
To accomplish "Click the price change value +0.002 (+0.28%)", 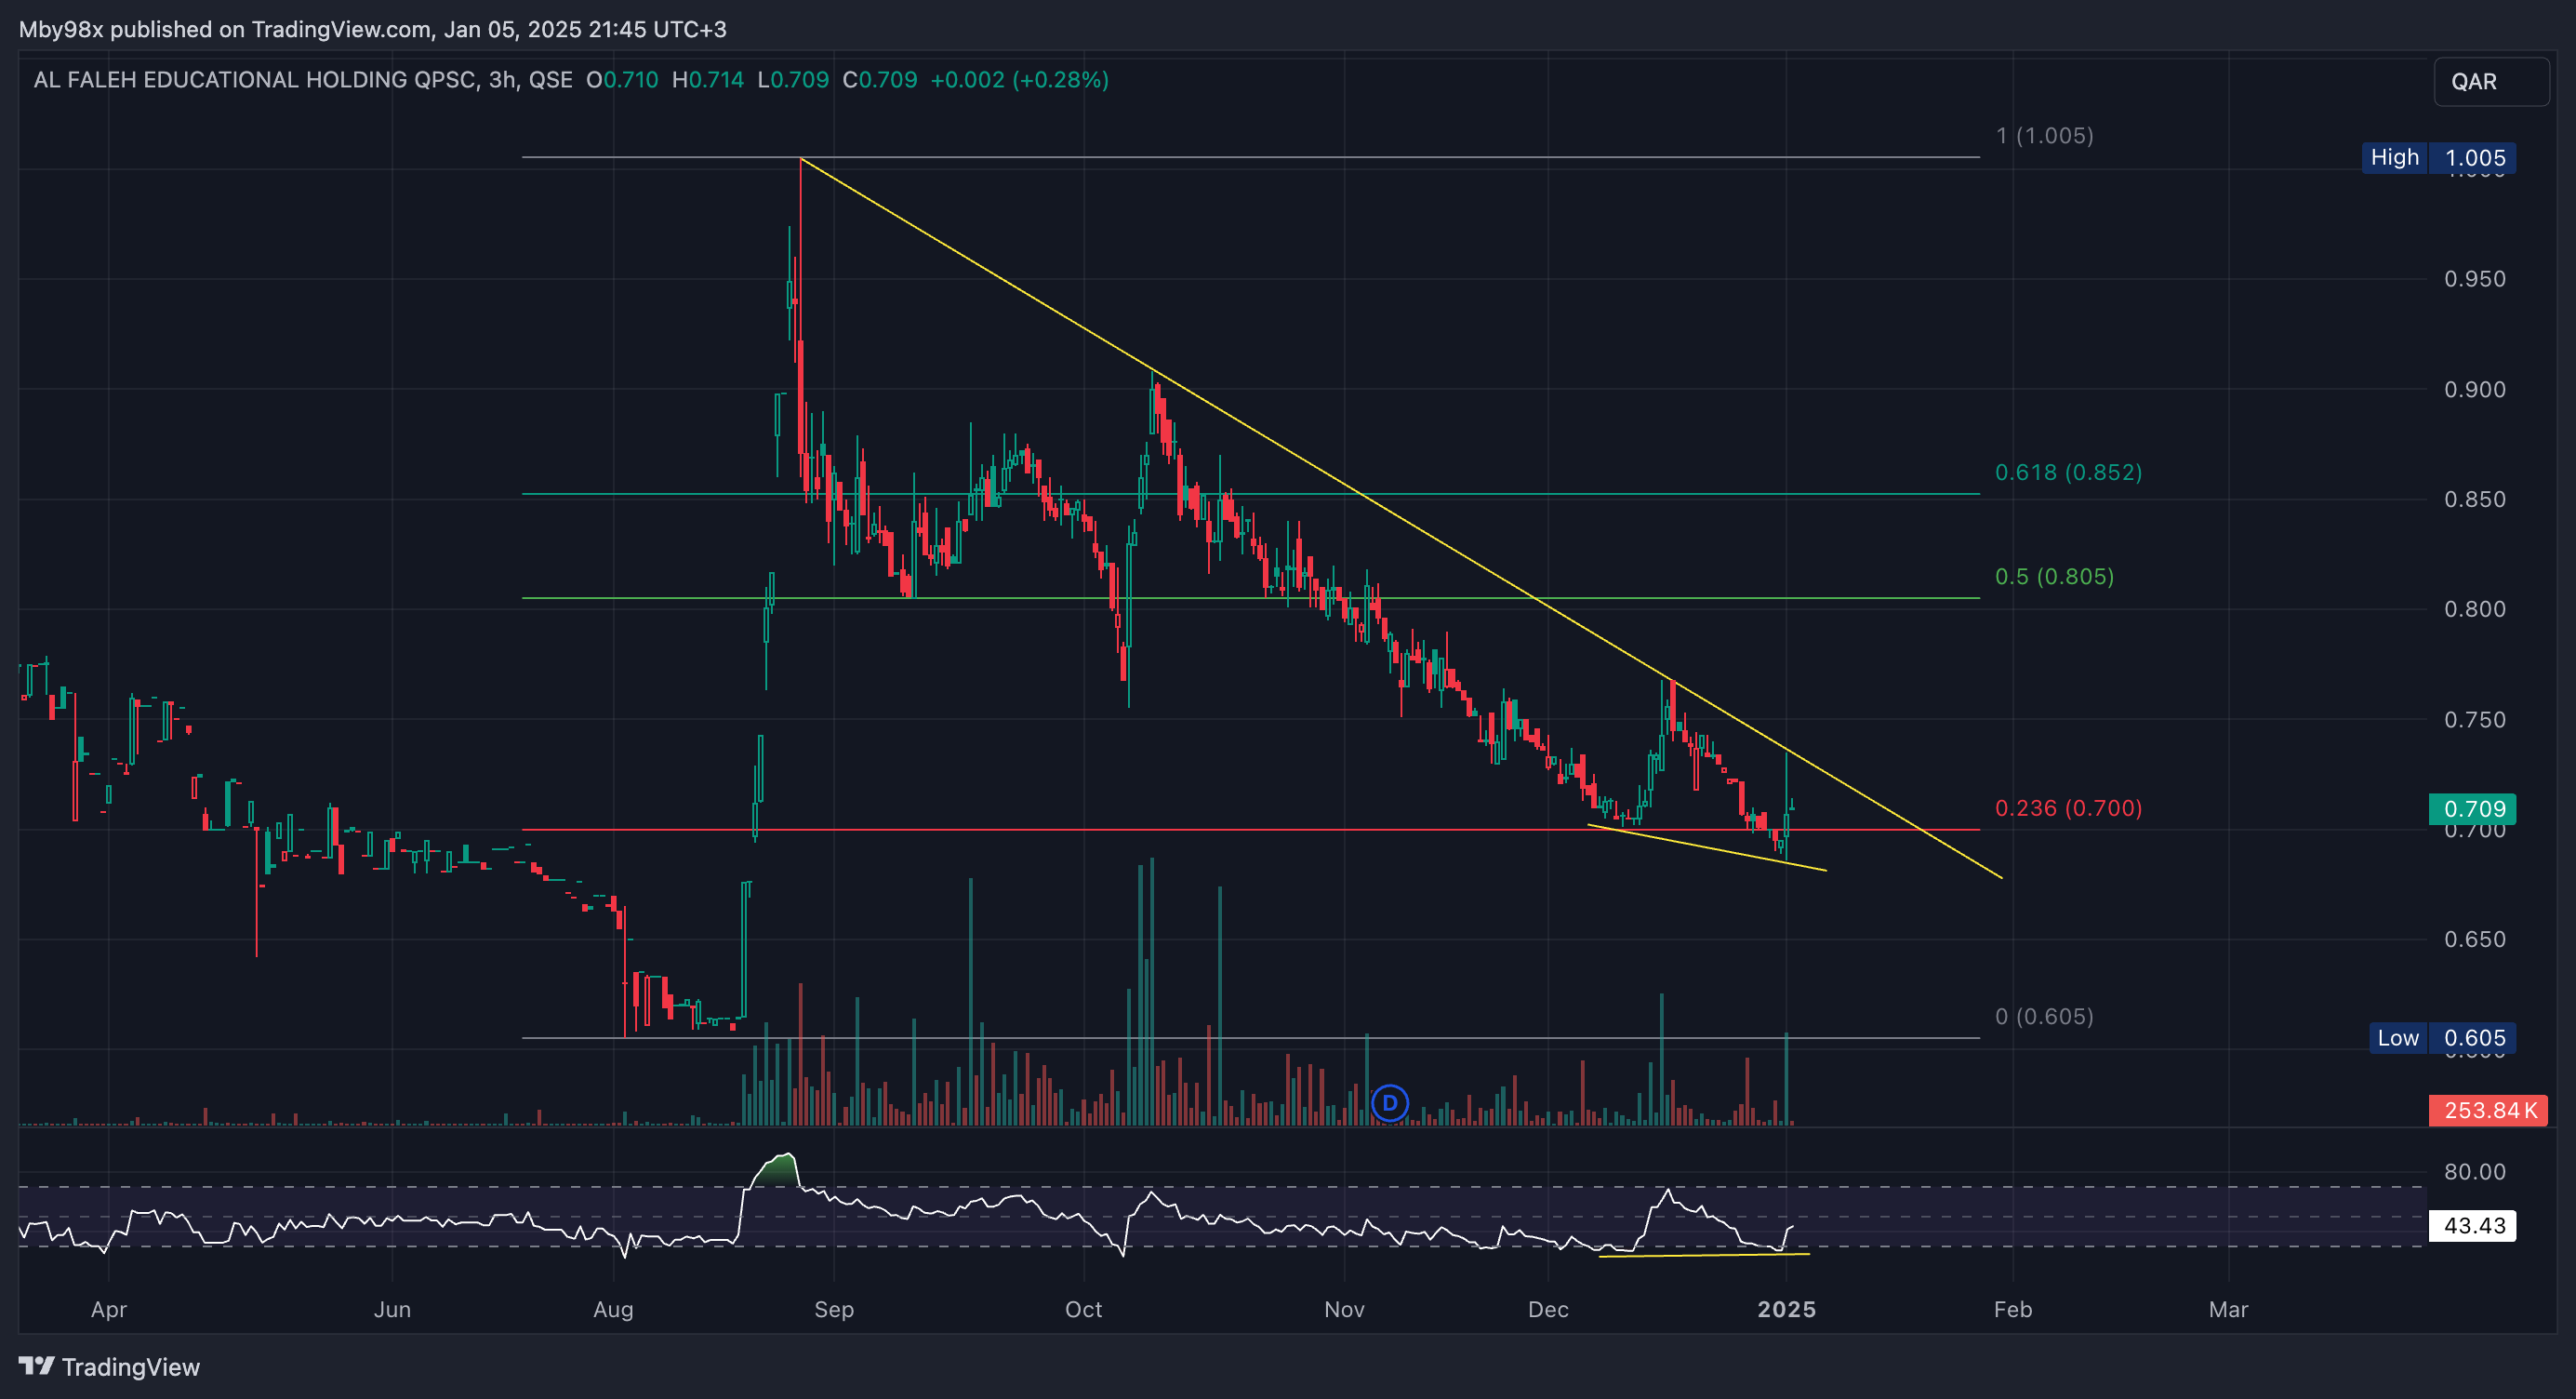I will 1019,80.
